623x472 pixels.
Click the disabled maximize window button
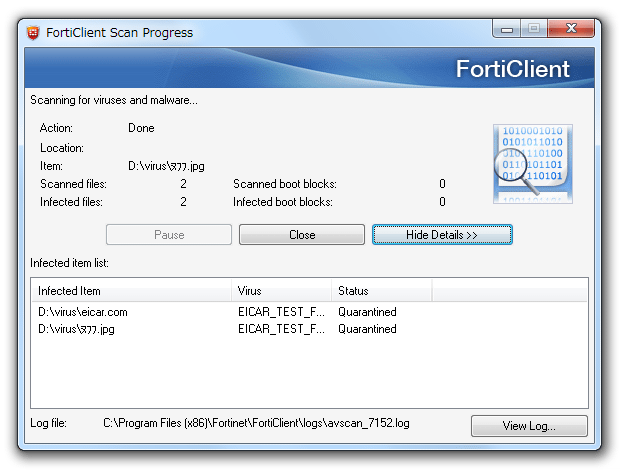pos(534,29)
